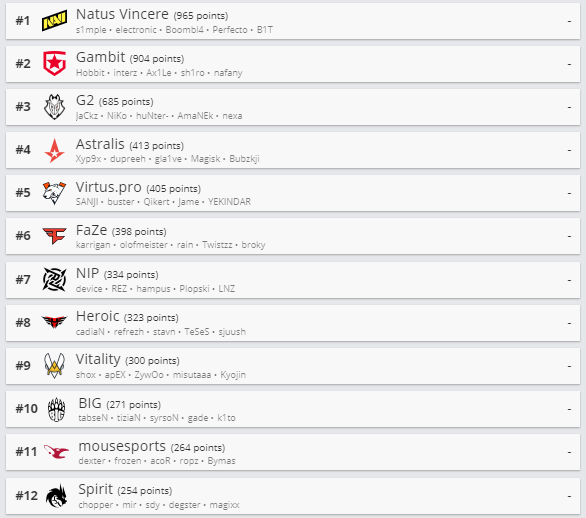
Task: Click the BIG paw logo
Action: click(x=57, y=409)
